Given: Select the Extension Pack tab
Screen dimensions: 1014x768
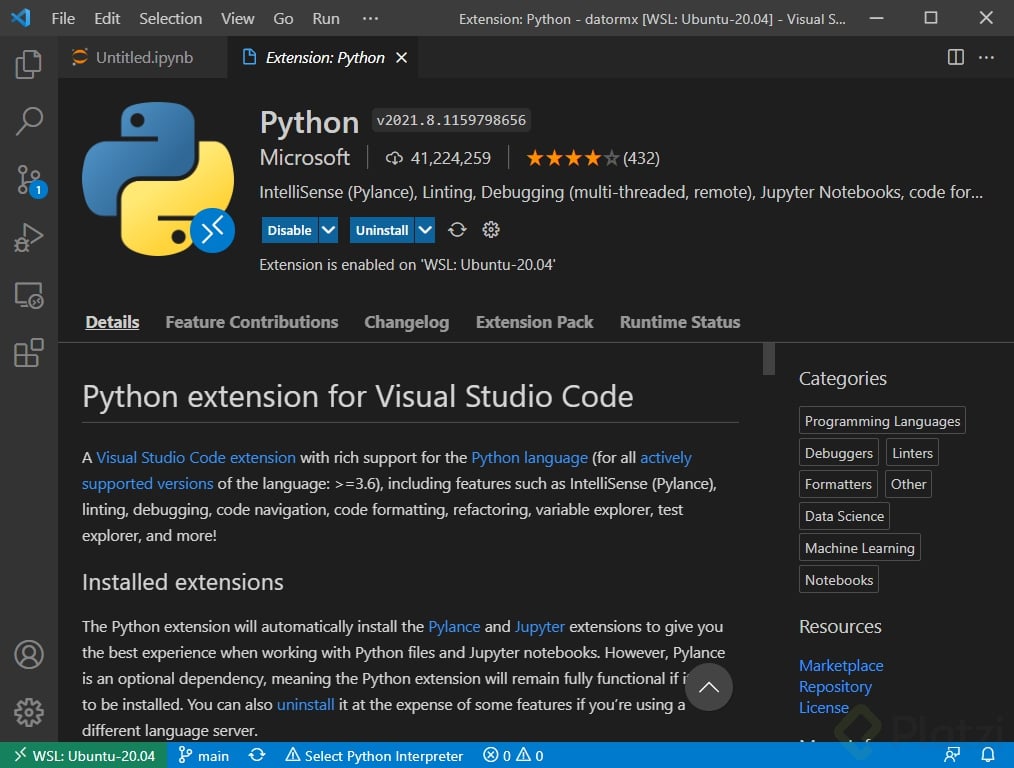Looking at the screenshot, I should click(534, 322).
